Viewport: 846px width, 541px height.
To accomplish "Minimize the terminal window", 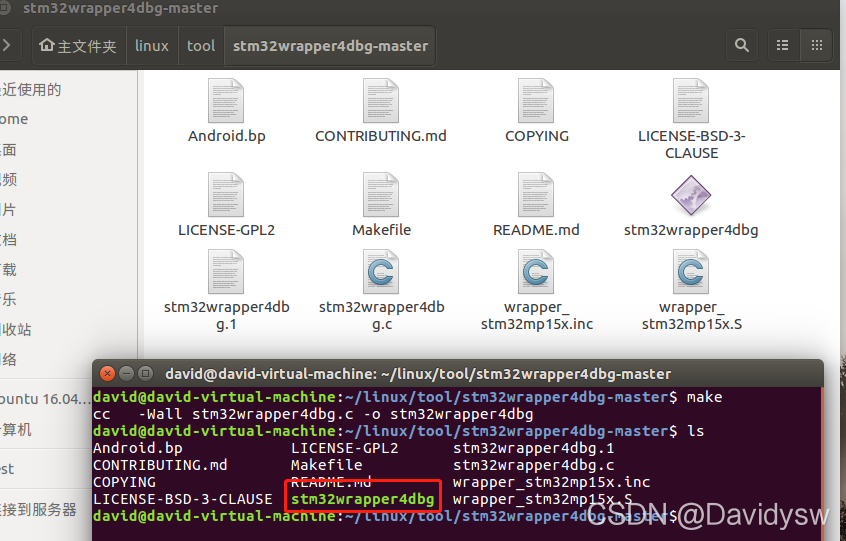I will click(x=126, y=373).
